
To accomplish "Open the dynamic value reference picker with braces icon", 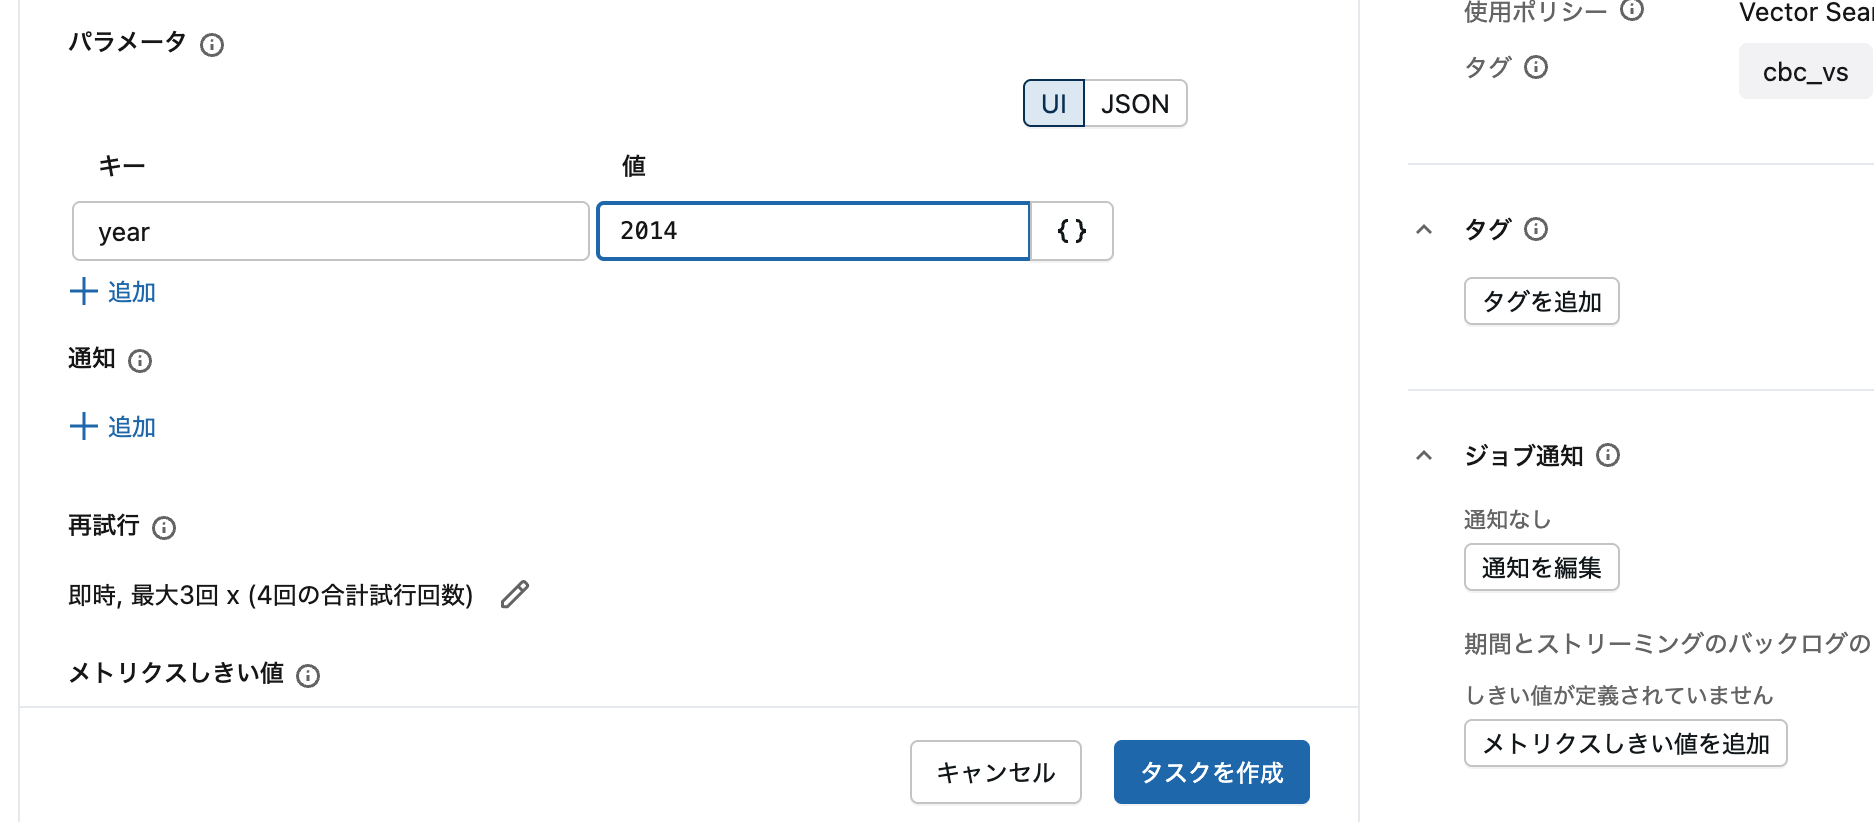I will pyautogui.click(x=1070, y=231).
